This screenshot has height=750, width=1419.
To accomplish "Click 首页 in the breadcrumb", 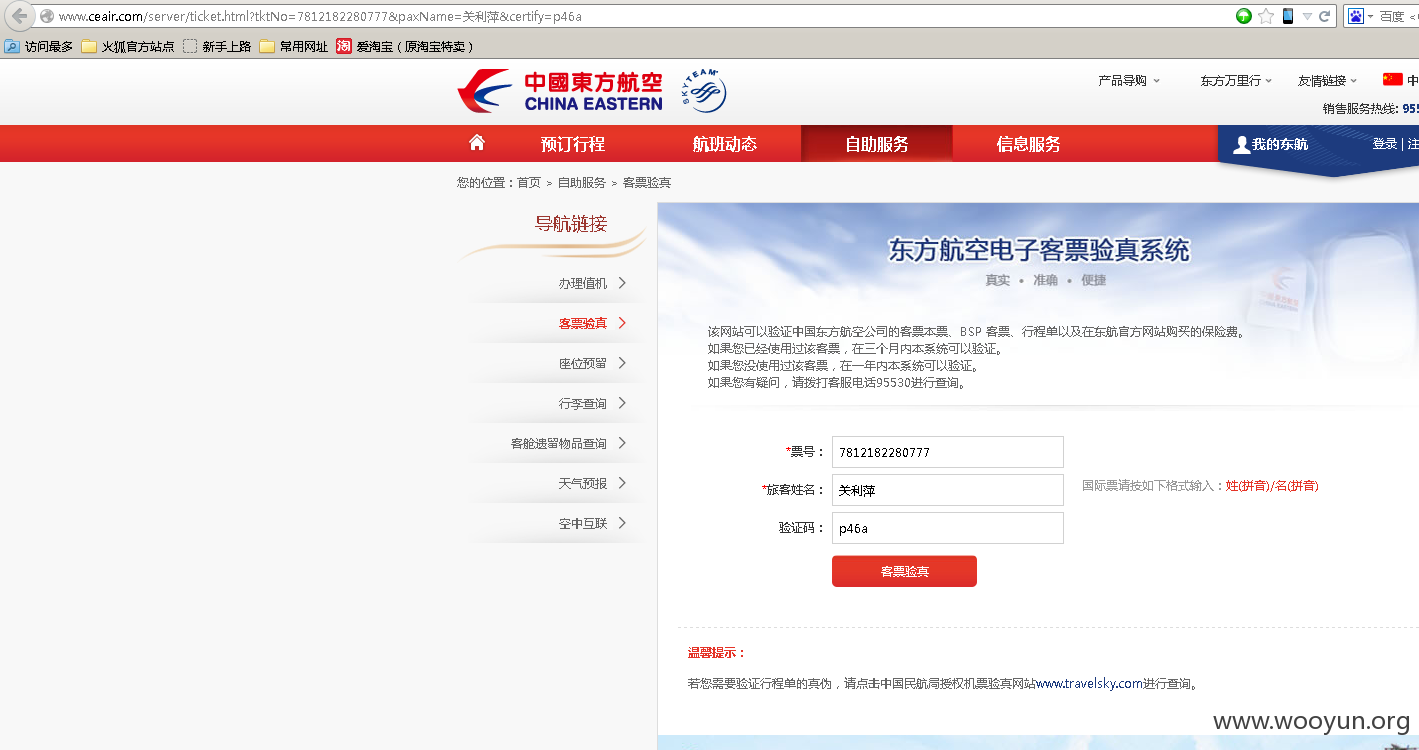I will click(x=529, y=183).
